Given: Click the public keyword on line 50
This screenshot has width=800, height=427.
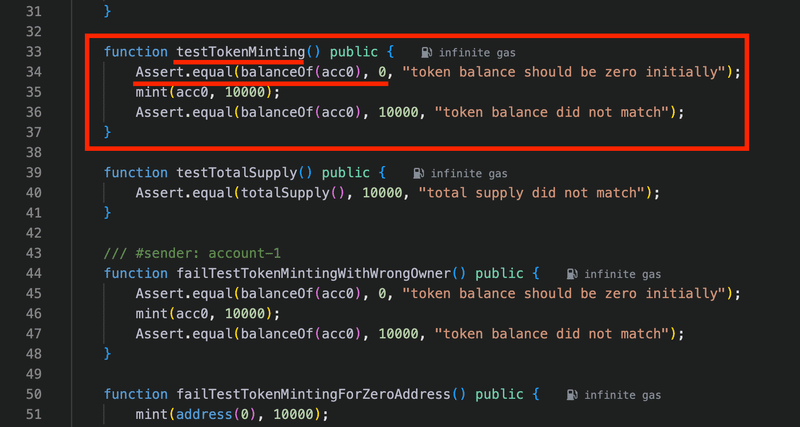Looking at the screenshot, I should (499, 394).
